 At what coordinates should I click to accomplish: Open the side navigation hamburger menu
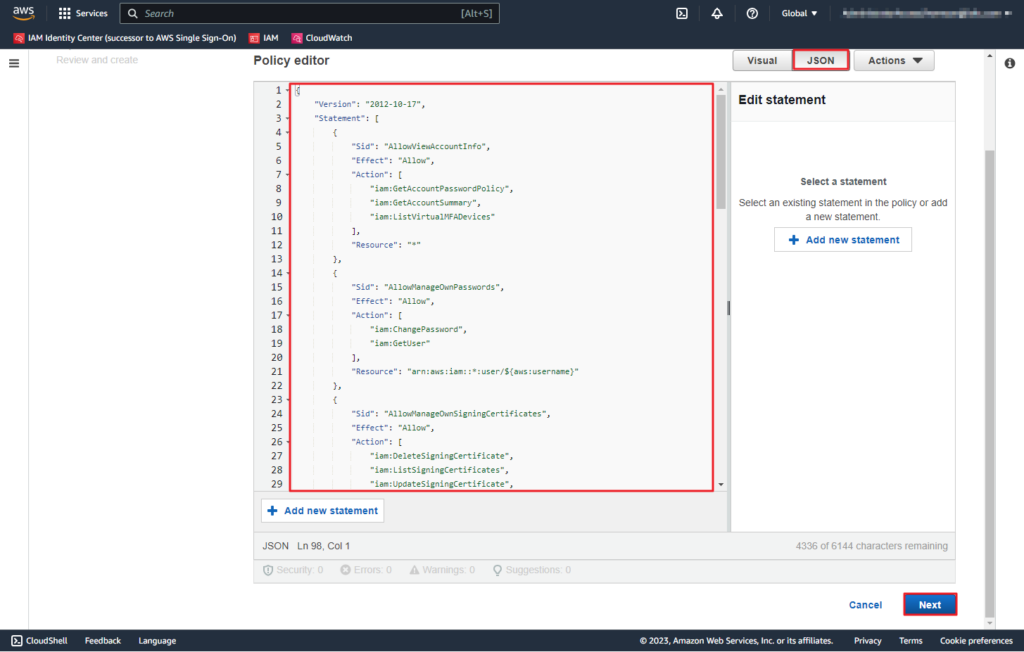[14, 63]
